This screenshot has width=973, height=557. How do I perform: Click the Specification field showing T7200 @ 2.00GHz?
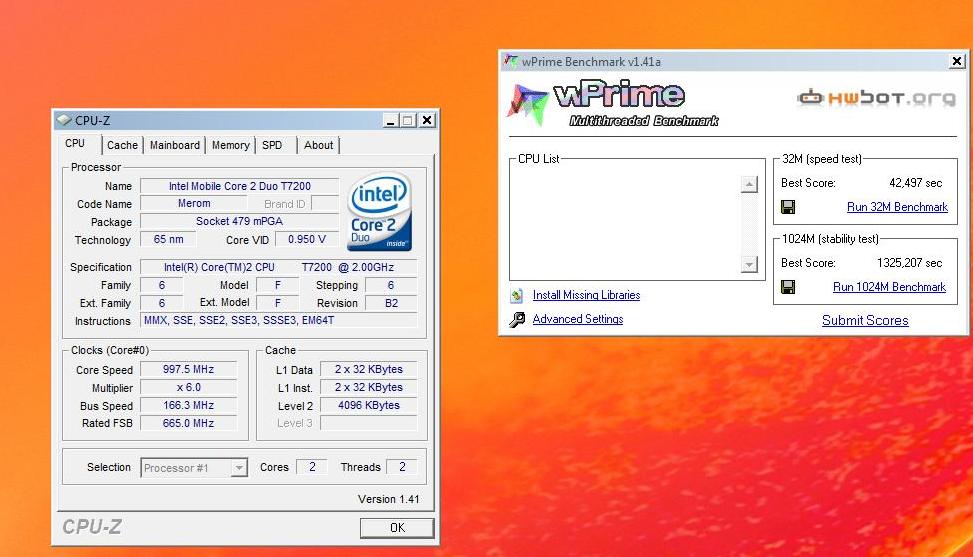click(279, 267)
